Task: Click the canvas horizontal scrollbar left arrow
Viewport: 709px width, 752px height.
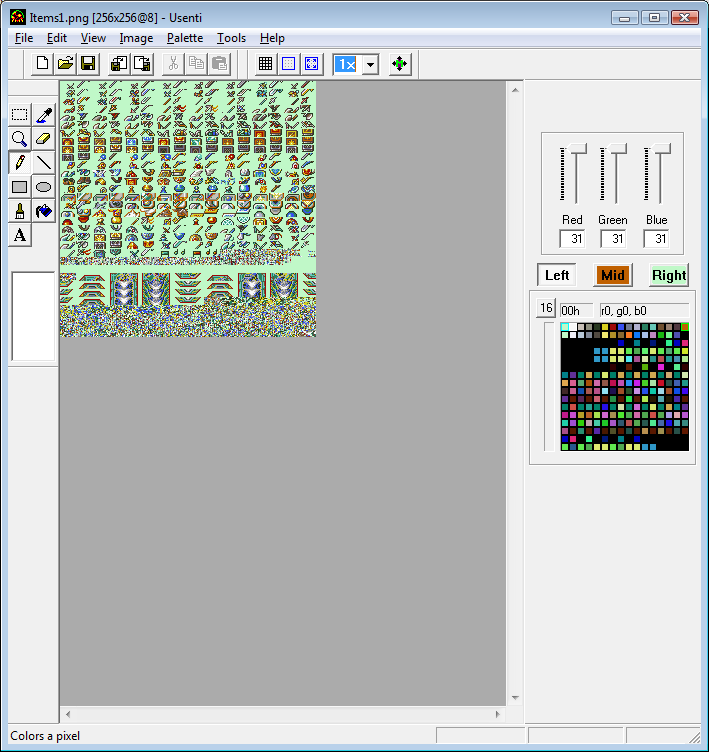Action: click(68, 714)
